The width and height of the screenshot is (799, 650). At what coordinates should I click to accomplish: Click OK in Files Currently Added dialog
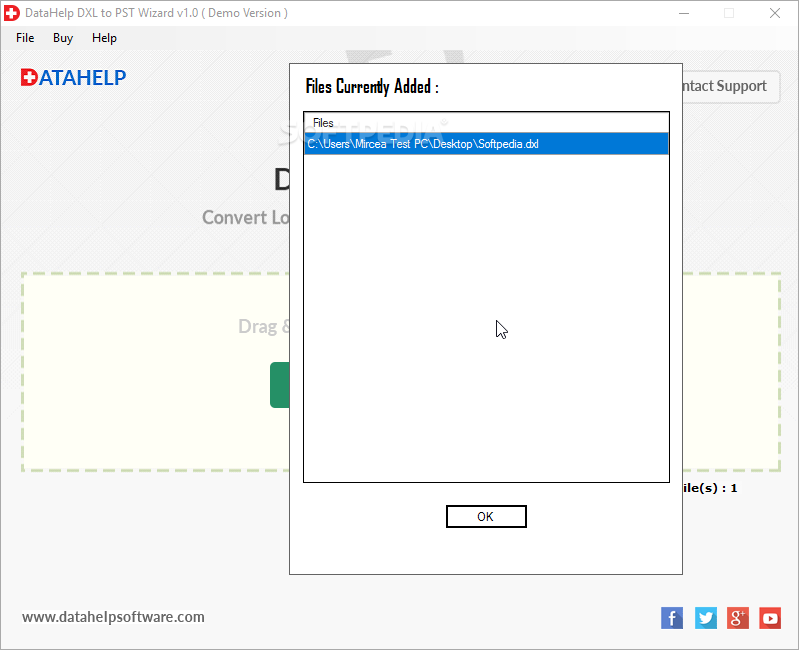[486, 517]
